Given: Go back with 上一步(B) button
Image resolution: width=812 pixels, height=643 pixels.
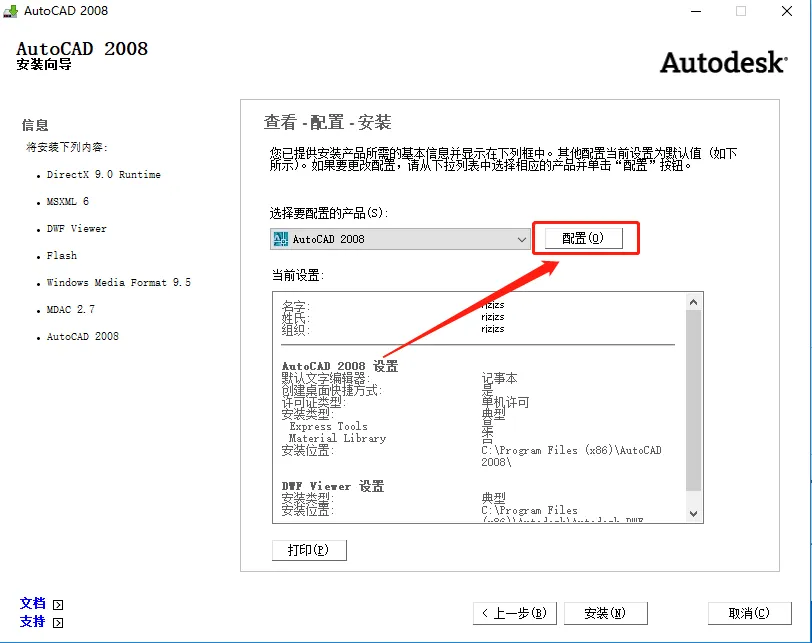Looking at the screenshot, I should [x=515, y=613].
